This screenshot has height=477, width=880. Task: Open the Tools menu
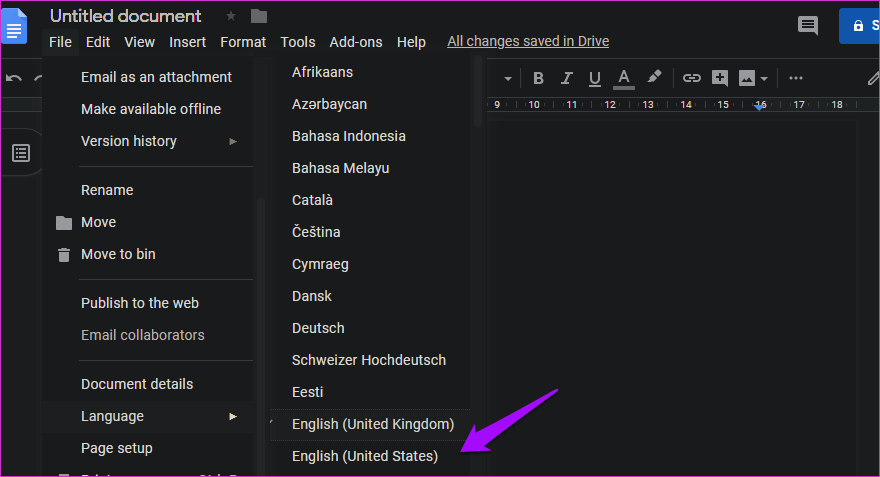pyautogui.click(x=297, y=42)
